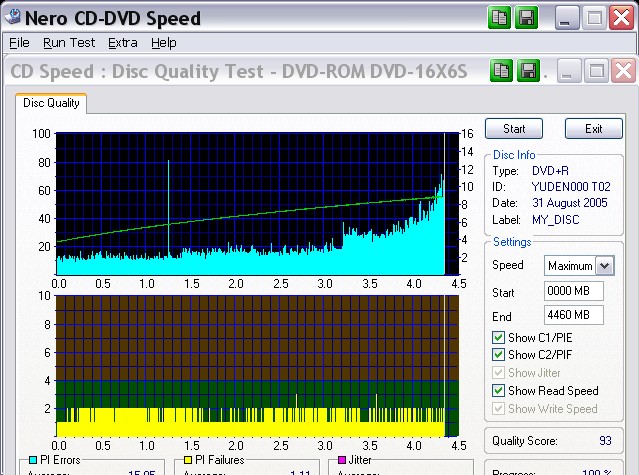Click the copy icon in the Disc Quality Test bar
The image size is (639, 475).
[x=501, y=71]
